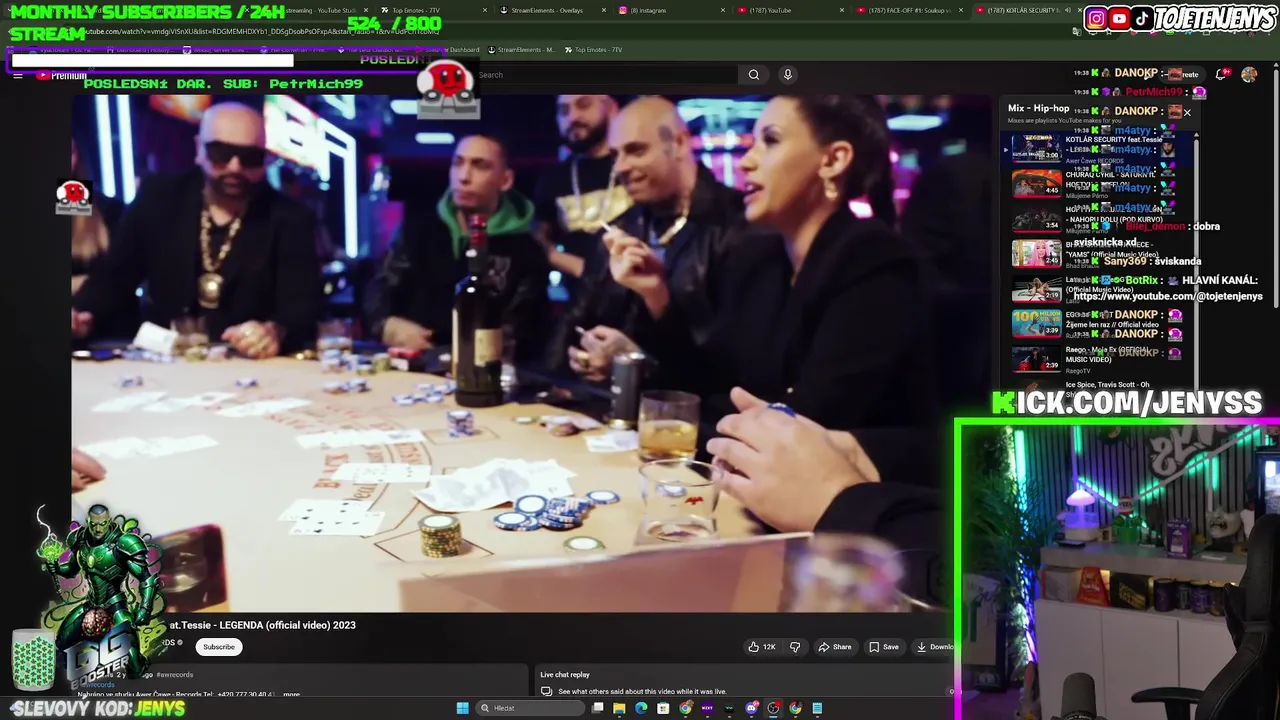Image resolution: width=1280 pixels, height=720 pixels.
Task: Click the YouTube search magnifier button
Action: pos(754,74)
